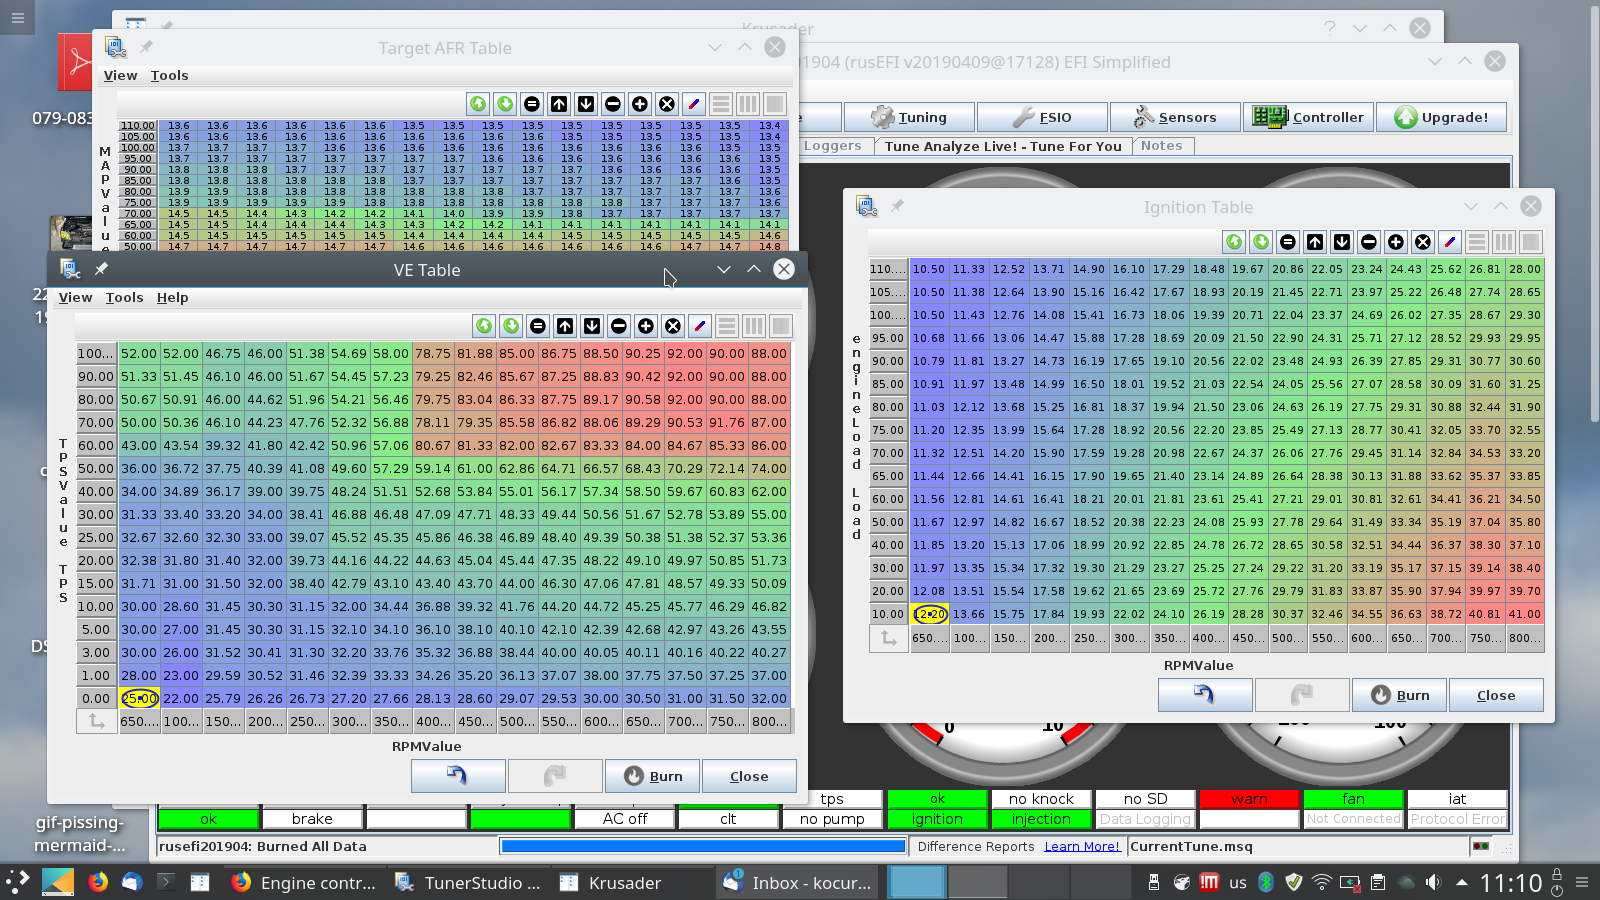Viewport: 1600px width, 900px height.
Task: Click horizontal-lines interpolate icon in Ignition Table
Action: 1477,242
